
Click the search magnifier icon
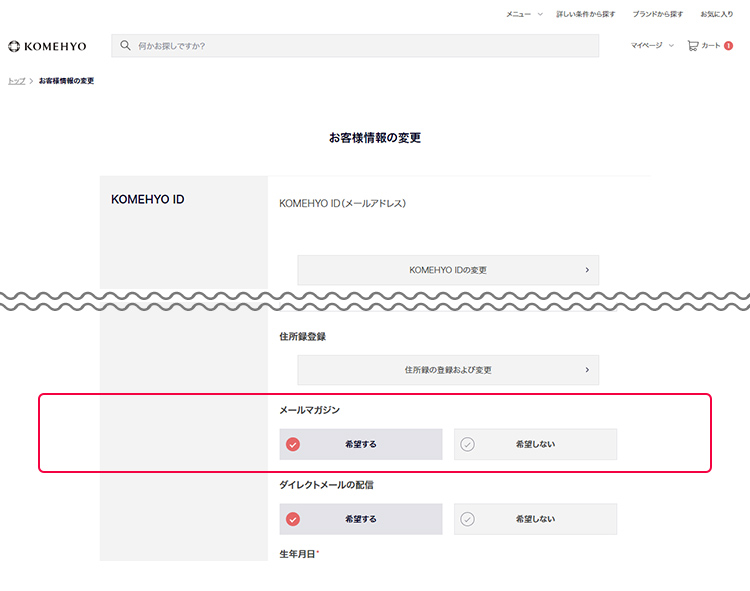click(126, 46)
